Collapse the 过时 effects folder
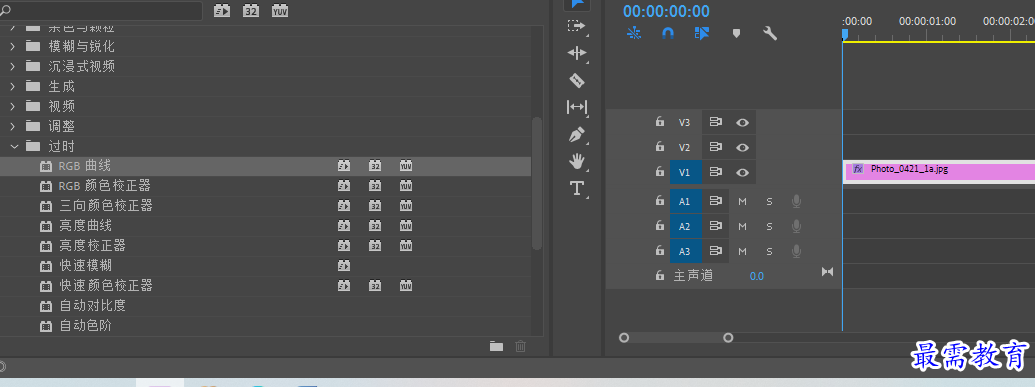The width and height of the screenshot is (1035, 387). 14,146
